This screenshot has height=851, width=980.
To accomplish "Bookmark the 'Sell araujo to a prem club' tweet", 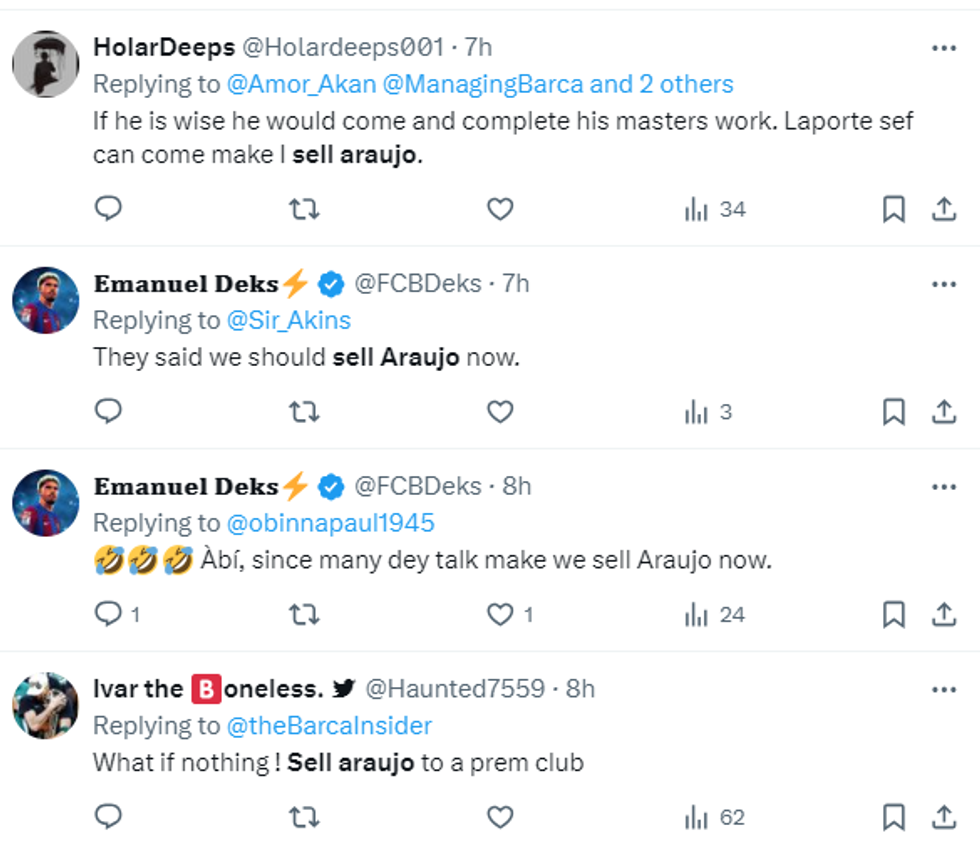I will point(893,817).
